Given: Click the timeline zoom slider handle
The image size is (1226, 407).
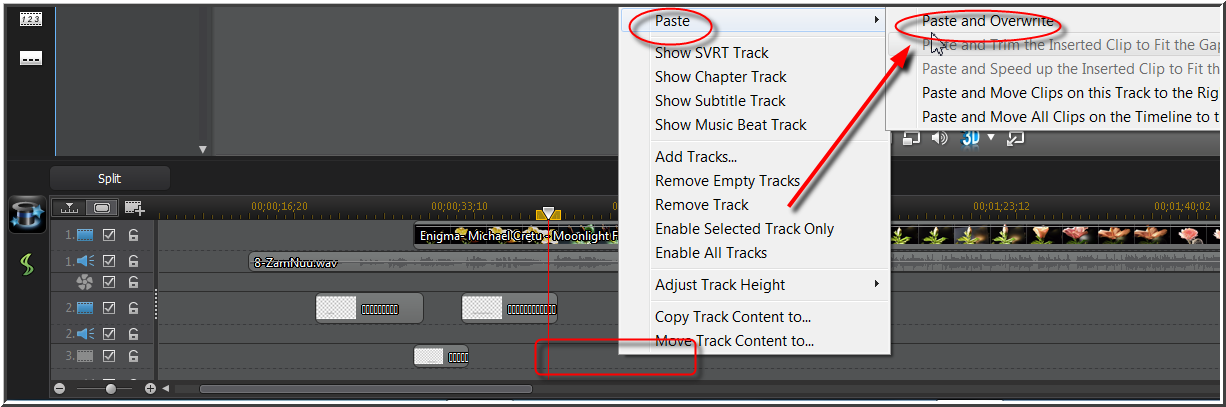Looking at the screenshot, I should tap(110, 388).
